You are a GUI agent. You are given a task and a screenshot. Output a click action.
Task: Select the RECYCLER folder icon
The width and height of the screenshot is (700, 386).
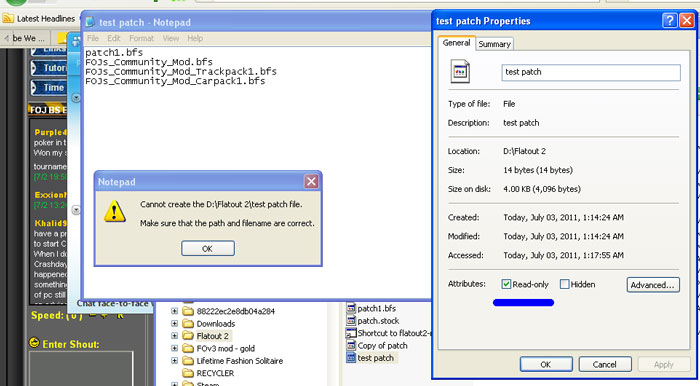click(x=188, y=373)
